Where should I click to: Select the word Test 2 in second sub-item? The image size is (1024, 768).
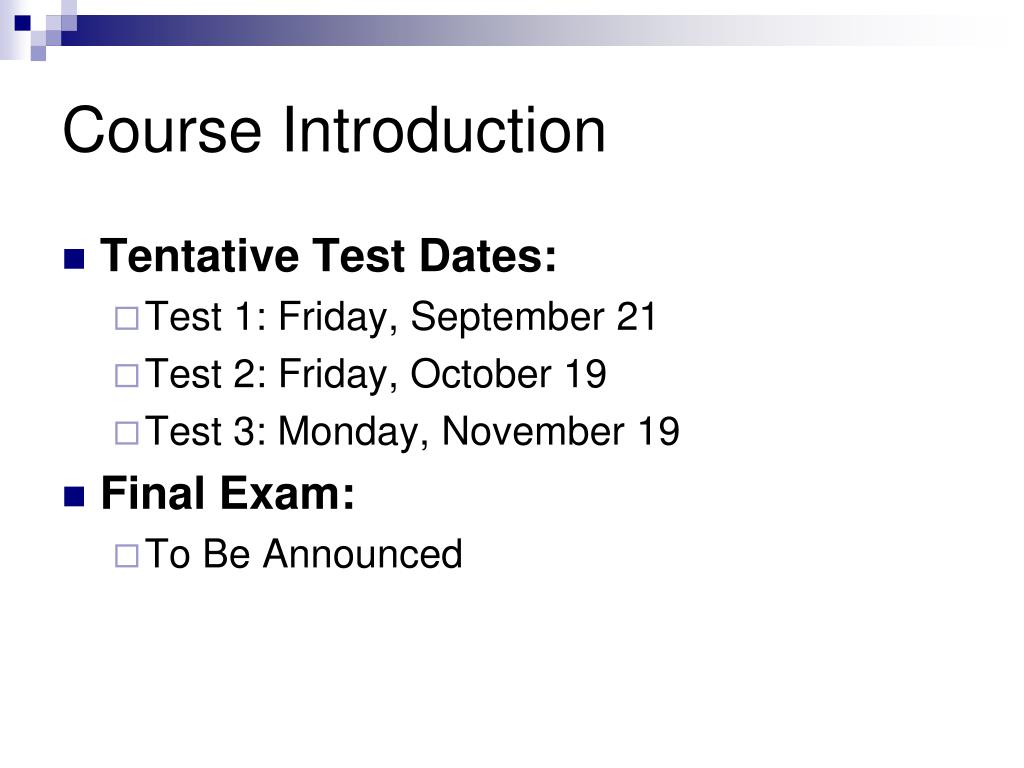point(206,374)
